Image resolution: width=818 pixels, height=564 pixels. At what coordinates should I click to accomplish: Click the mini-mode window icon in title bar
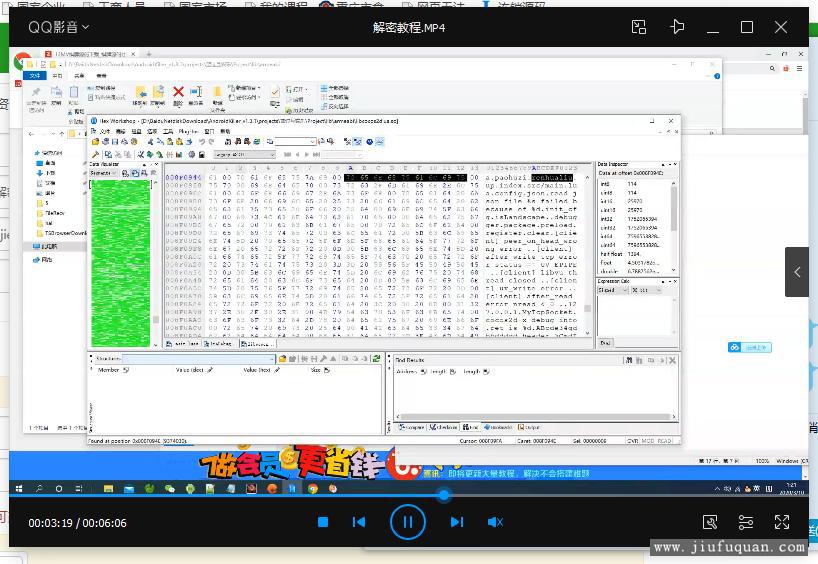639,27
